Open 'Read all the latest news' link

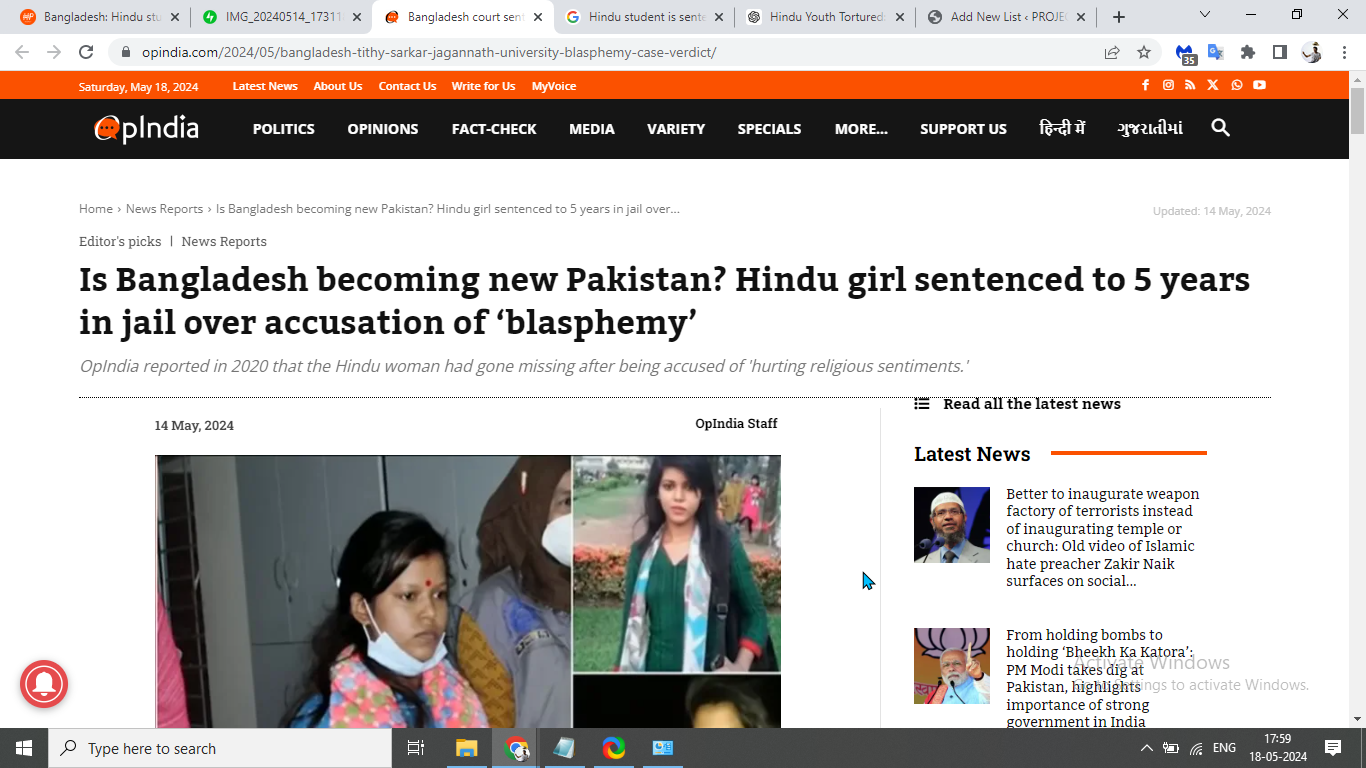click(x=1032, y=404)
